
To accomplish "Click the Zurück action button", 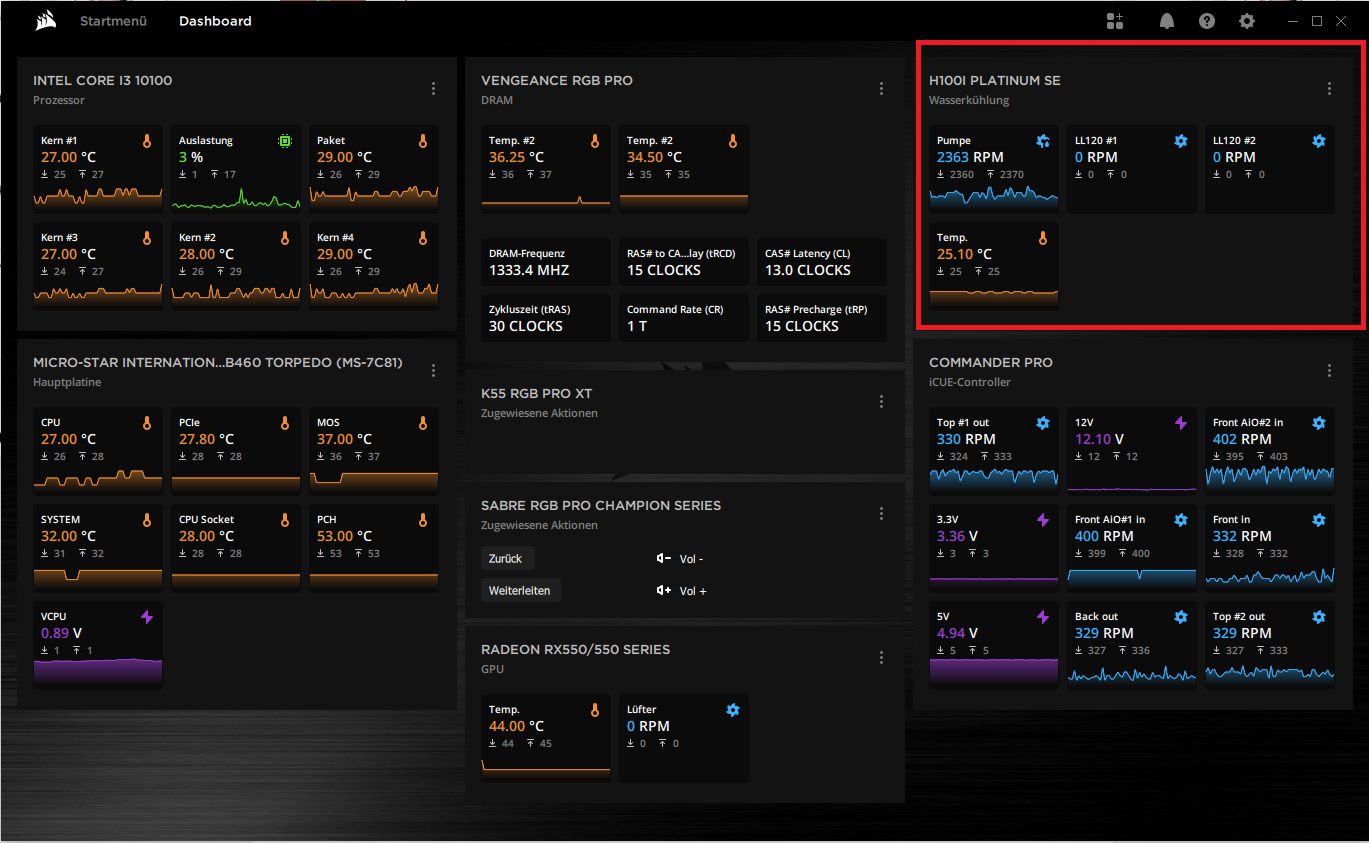I will 506,559.
